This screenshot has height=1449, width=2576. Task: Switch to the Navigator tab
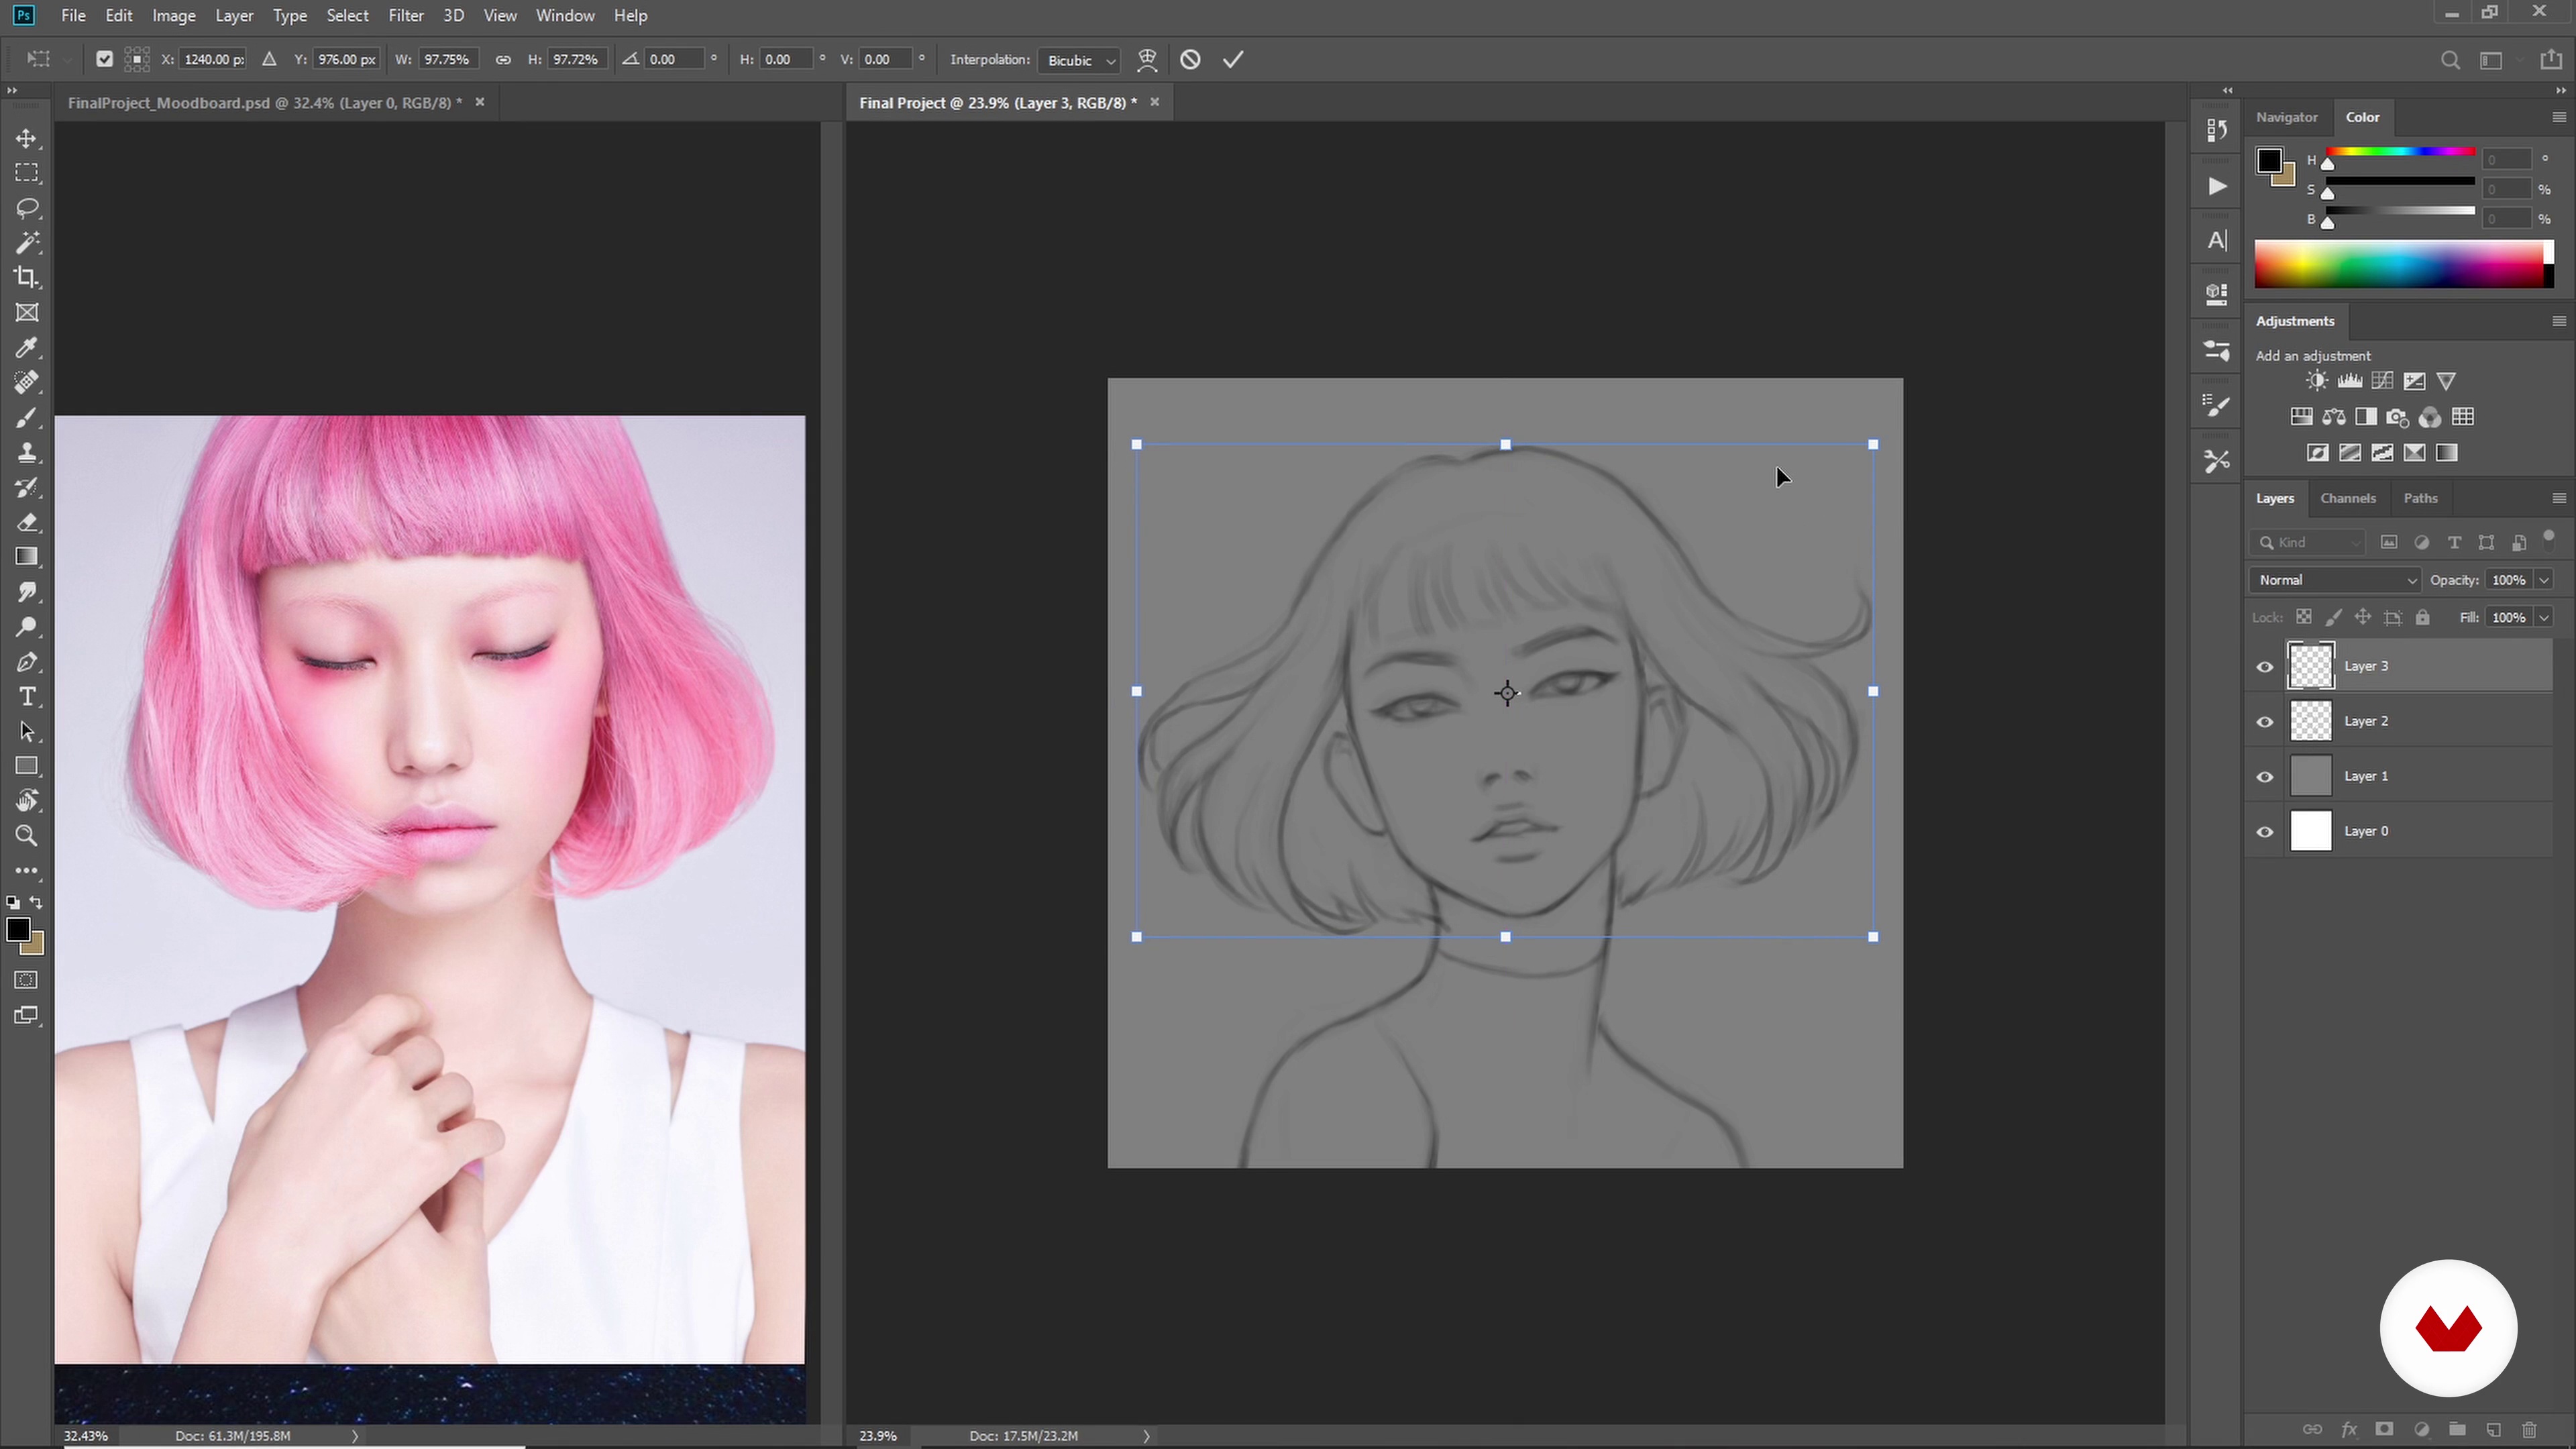2286,117
